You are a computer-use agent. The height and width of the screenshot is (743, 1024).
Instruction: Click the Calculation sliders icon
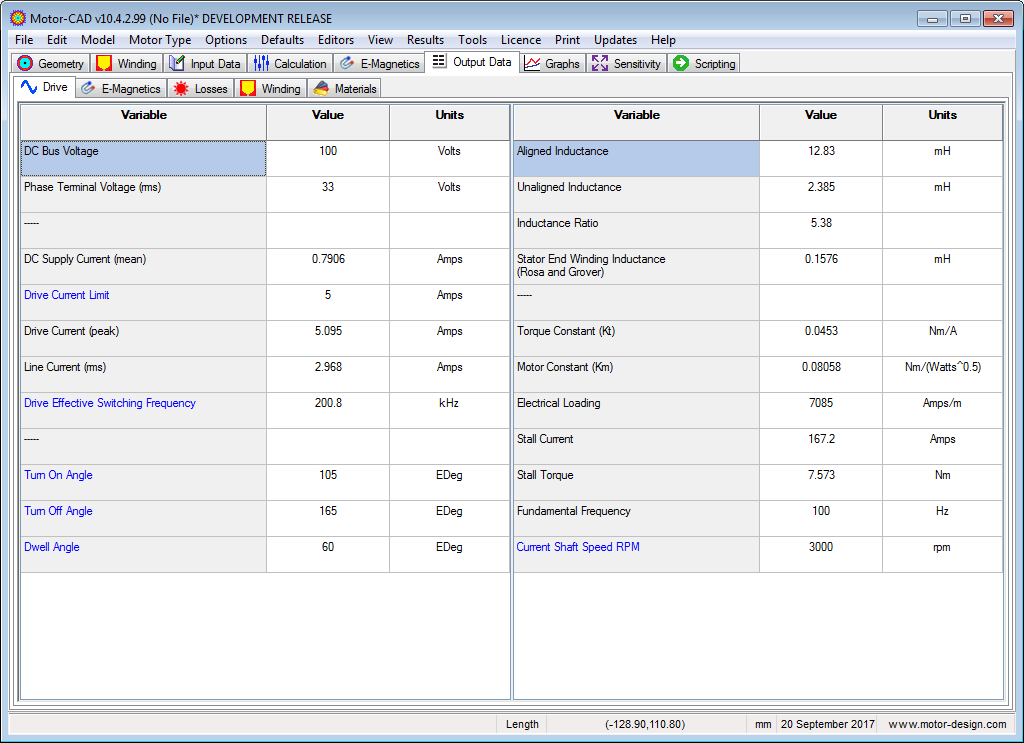(261, 63)
